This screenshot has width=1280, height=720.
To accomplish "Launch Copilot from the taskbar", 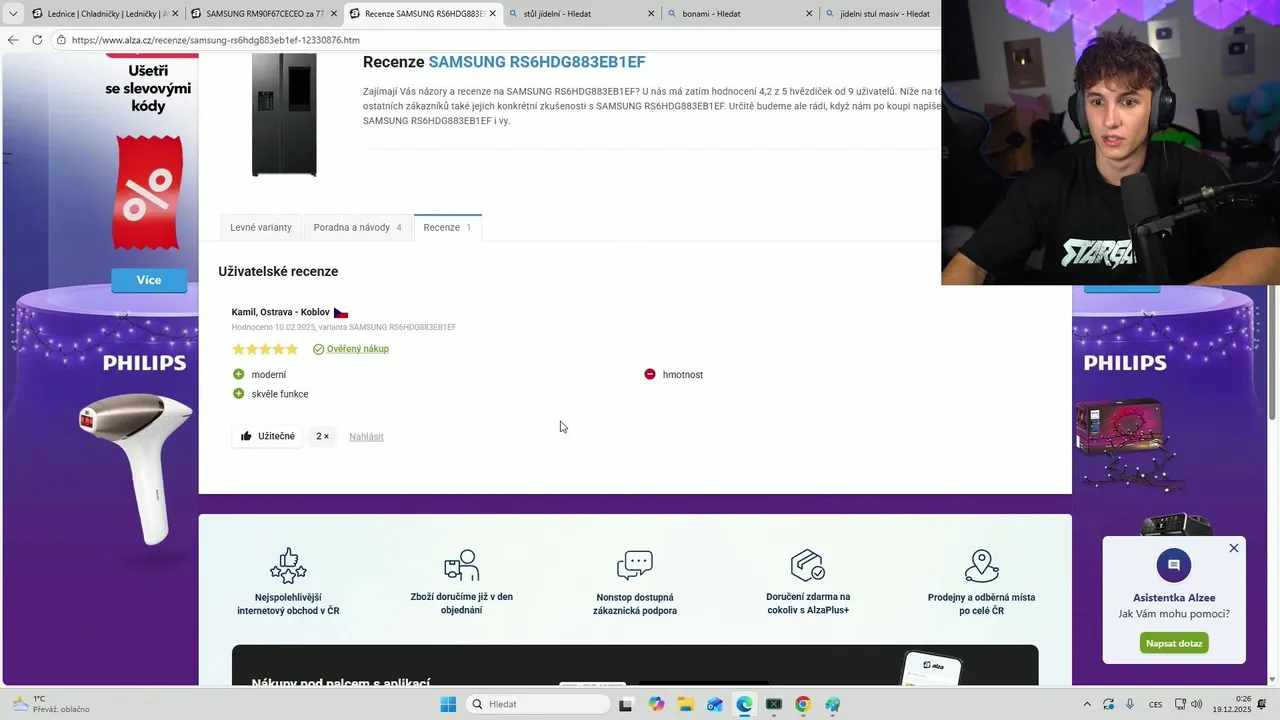I will 656,704.
